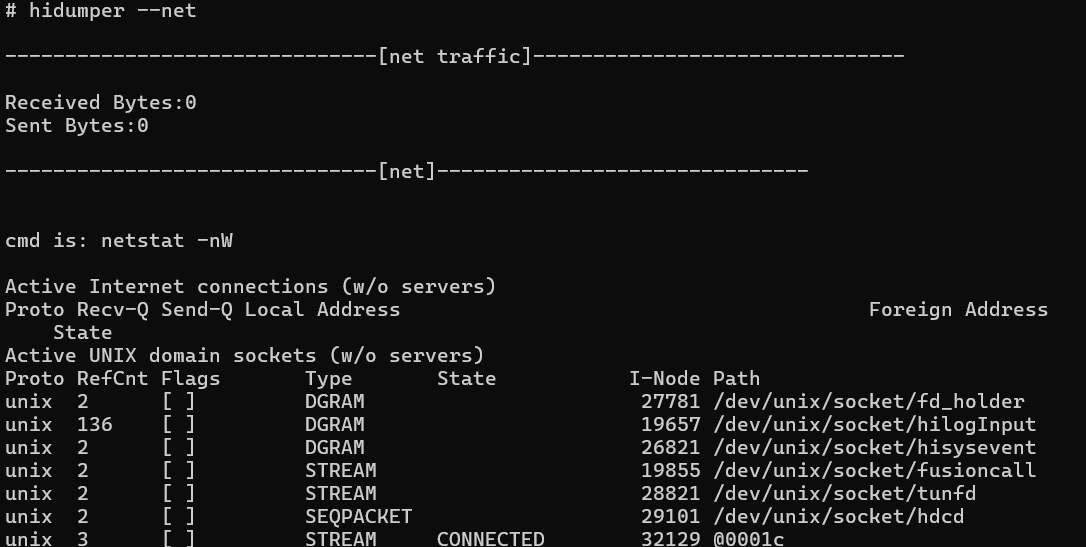Click the 'Foreign Address' column header
Image resolution: width=1086 pixels, height=547 pixels.
click(958, 310)
